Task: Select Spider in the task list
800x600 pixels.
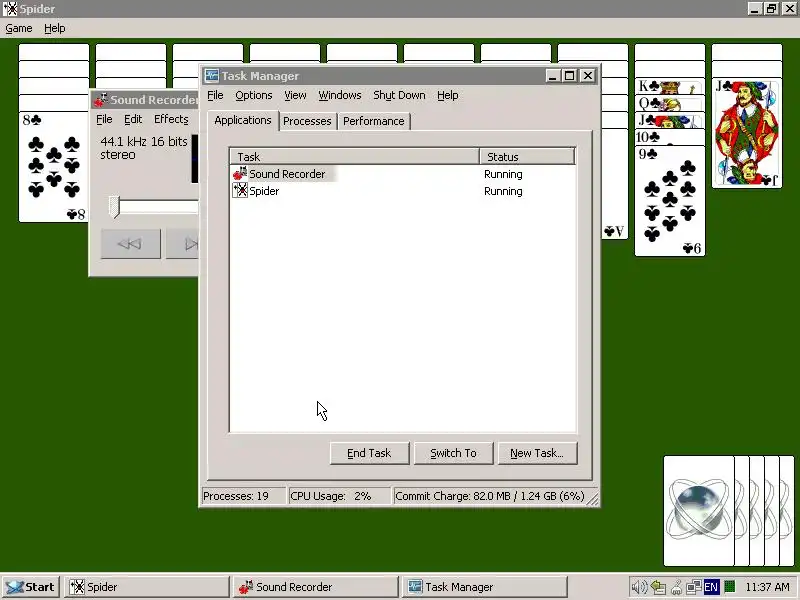Action: point(264,191)
